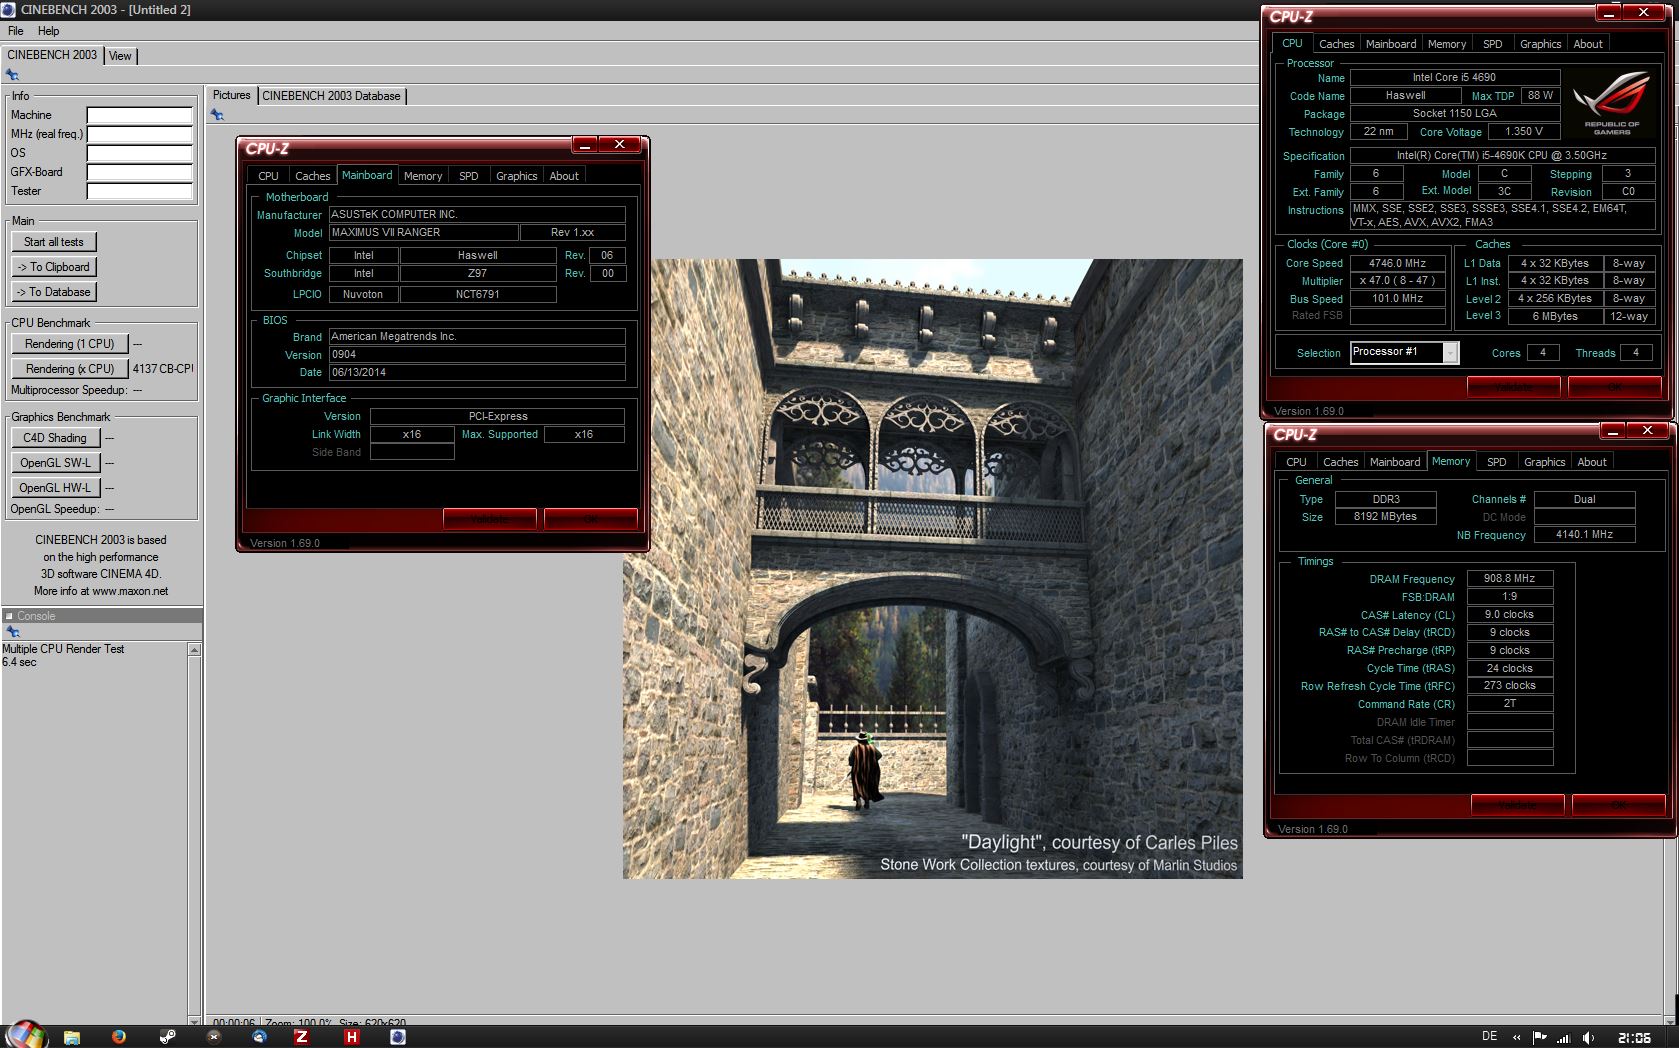Click the Tester input field
This screenshot has height=1048, width=1679.
click(139, 191)
